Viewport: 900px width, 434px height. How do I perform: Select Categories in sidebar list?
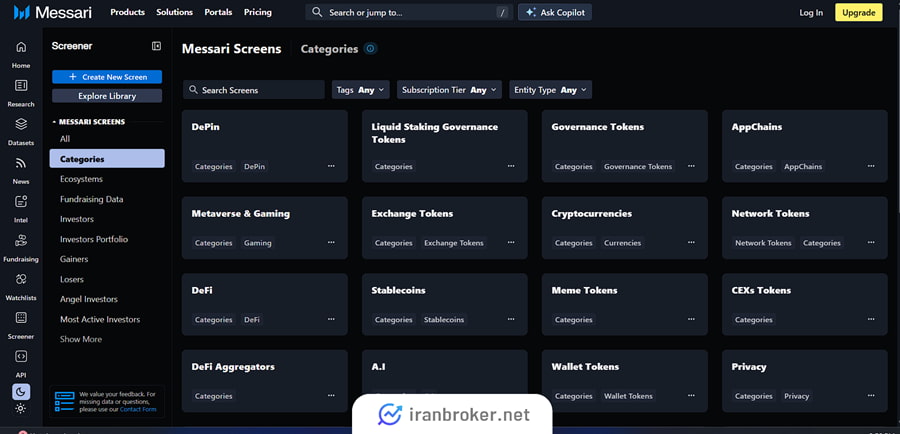click(107, 158)
